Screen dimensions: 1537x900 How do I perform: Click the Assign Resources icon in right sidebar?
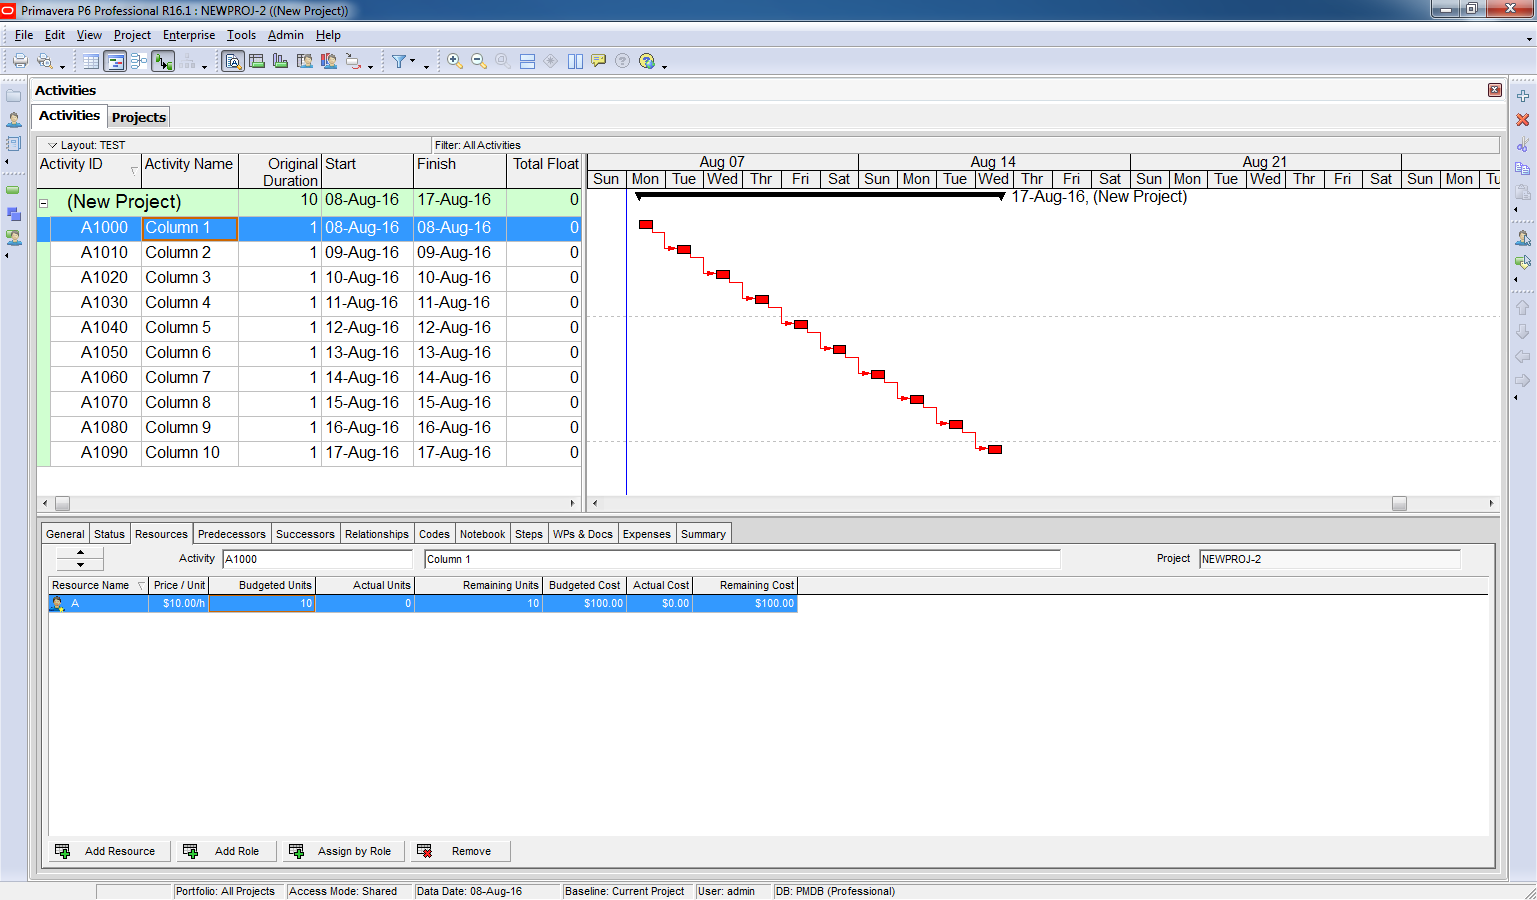pos(1522,238)
